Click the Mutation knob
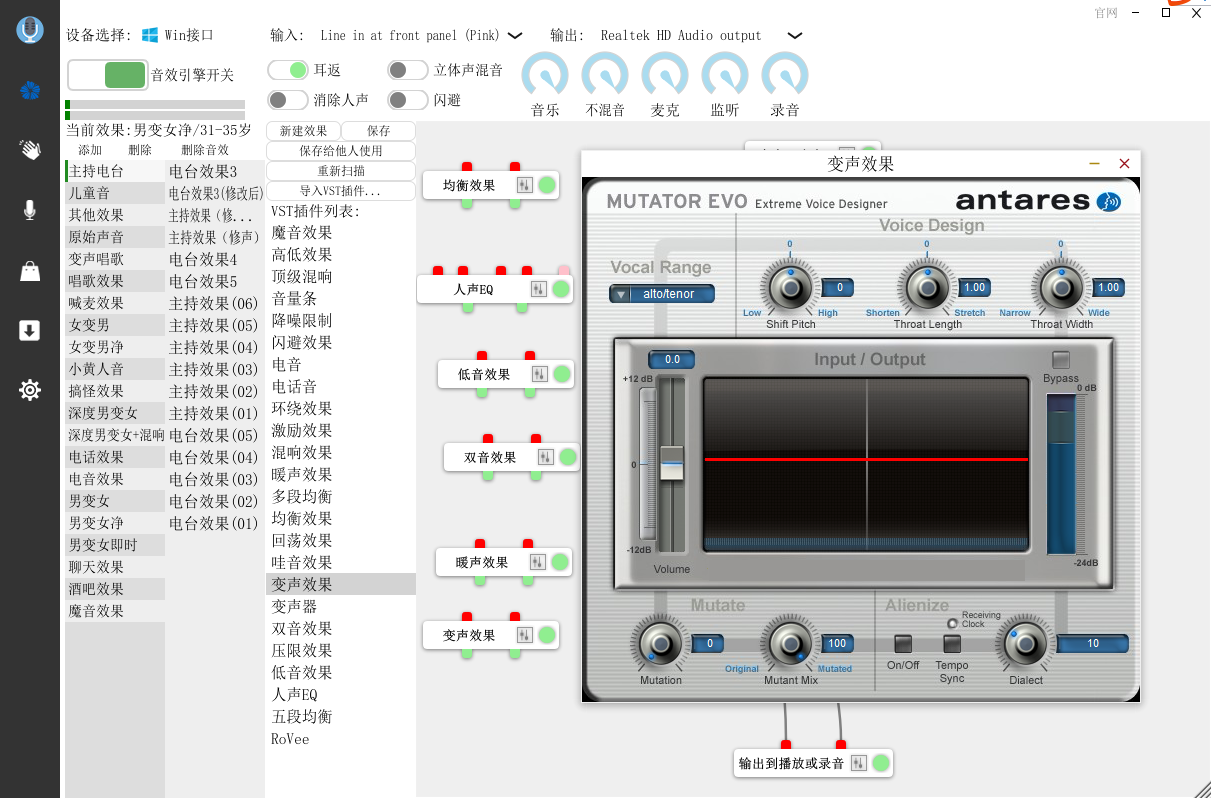This screenshot has height=798, width=1211. [660, 644]
